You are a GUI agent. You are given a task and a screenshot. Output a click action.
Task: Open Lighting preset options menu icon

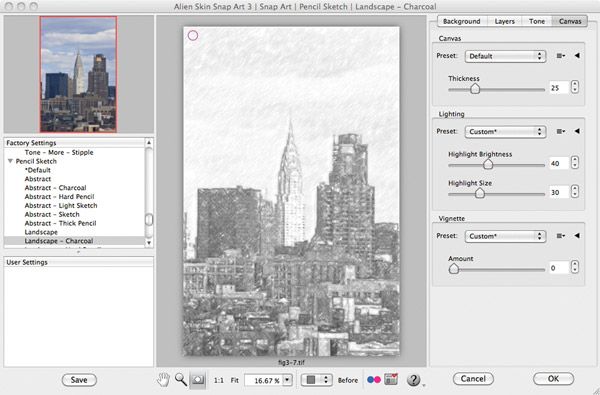click(561, 131)
